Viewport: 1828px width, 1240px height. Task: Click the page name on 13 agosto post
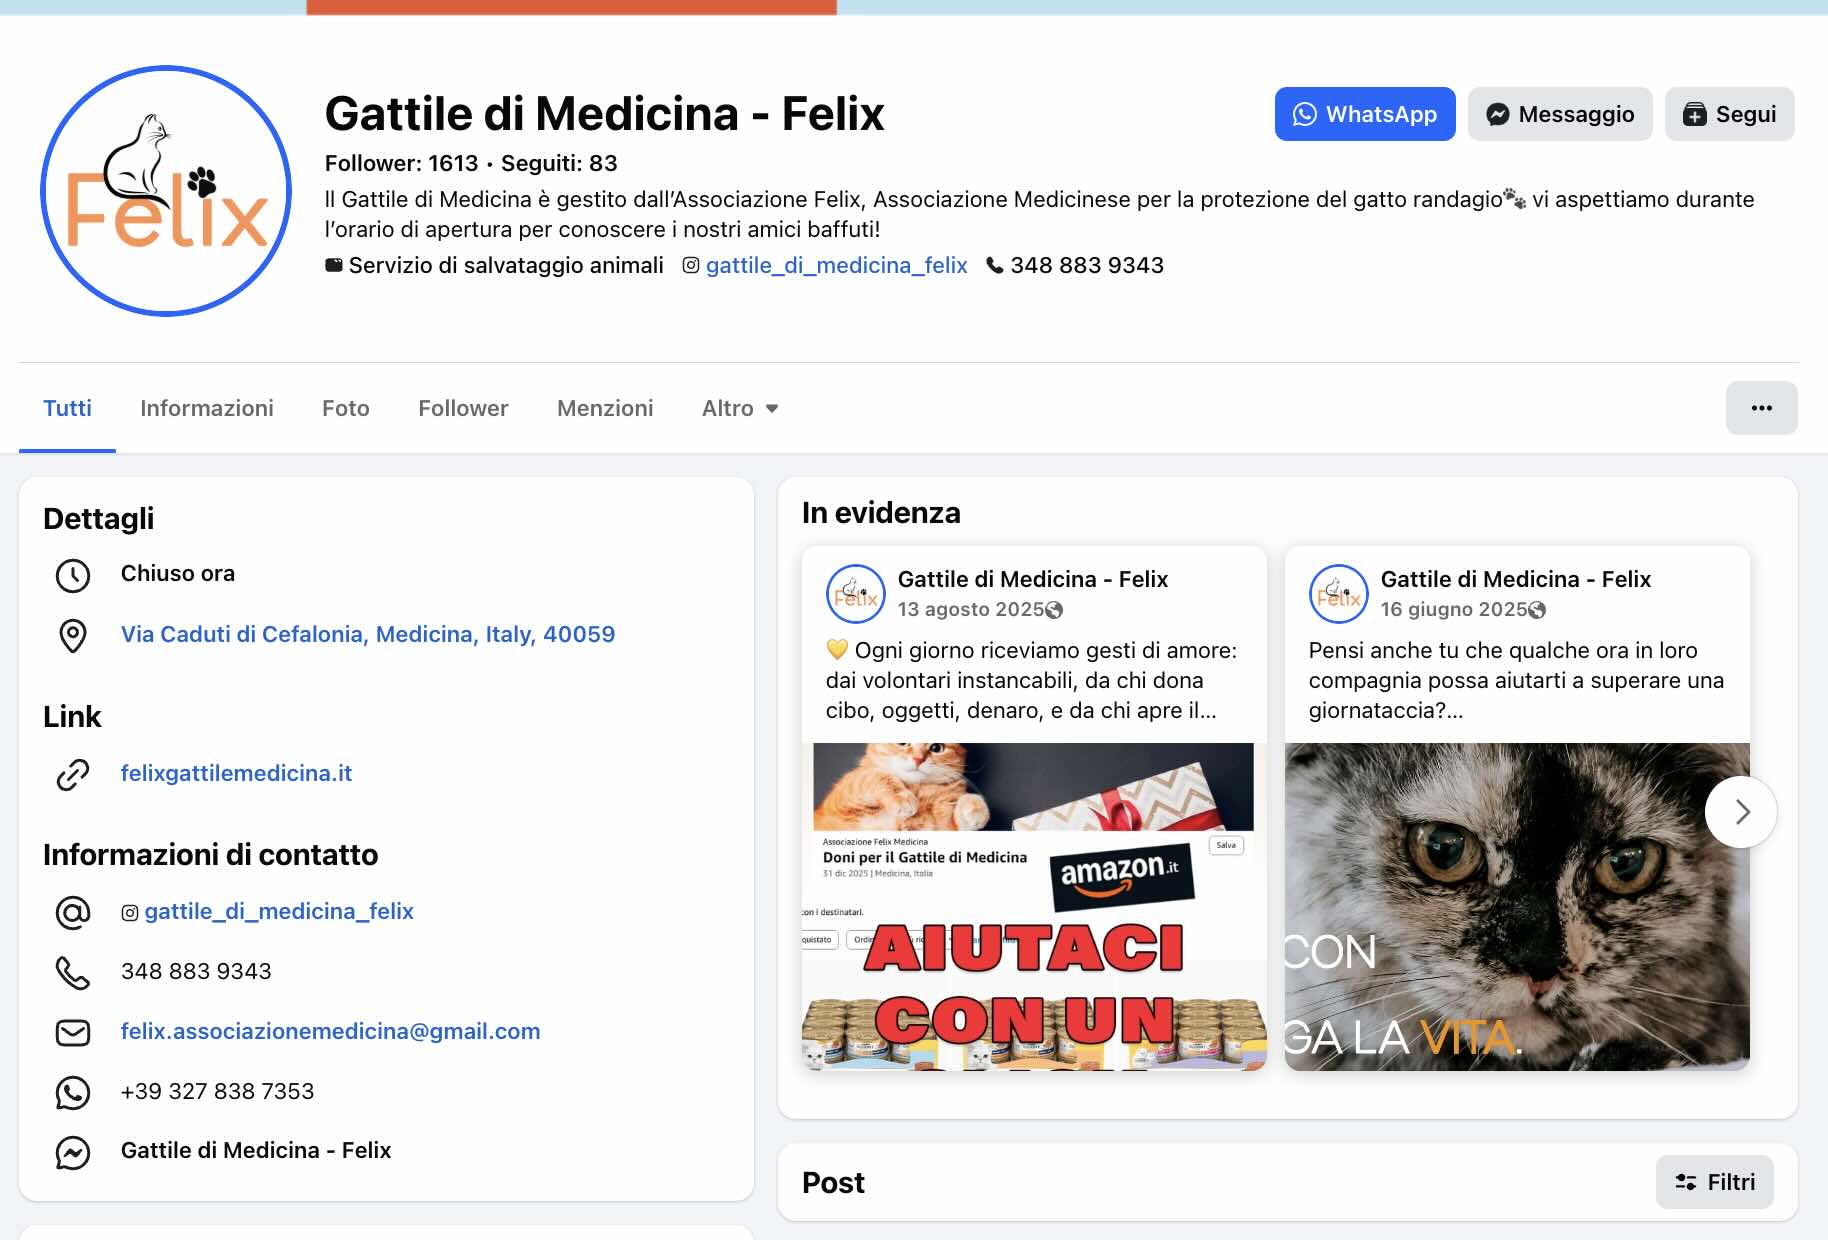click(1033, 579)
